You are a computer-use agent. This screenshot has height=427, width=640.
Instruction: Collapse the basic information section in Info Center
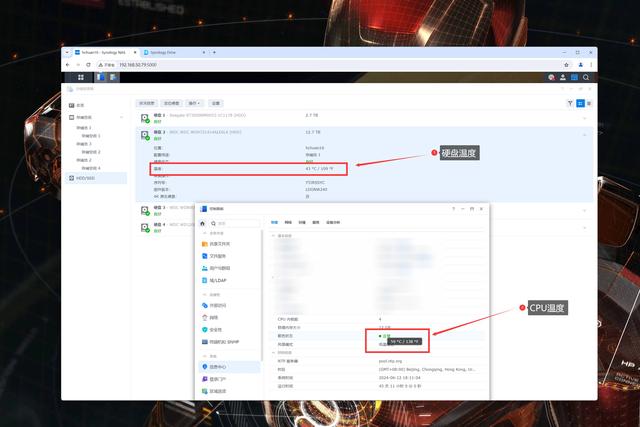[x=273, y=236]
